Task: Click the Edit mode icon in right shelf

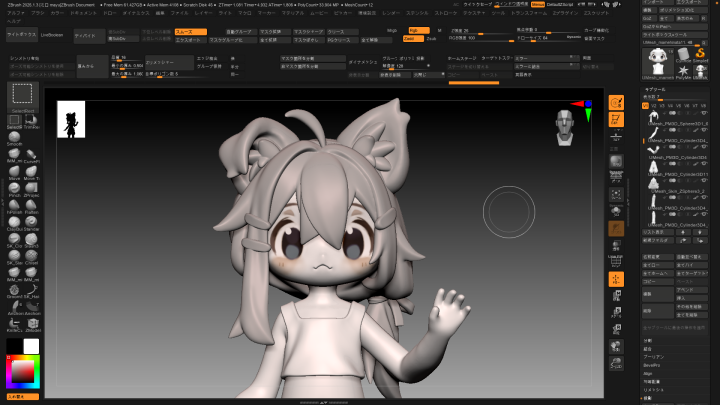Action: click(616, 102)
